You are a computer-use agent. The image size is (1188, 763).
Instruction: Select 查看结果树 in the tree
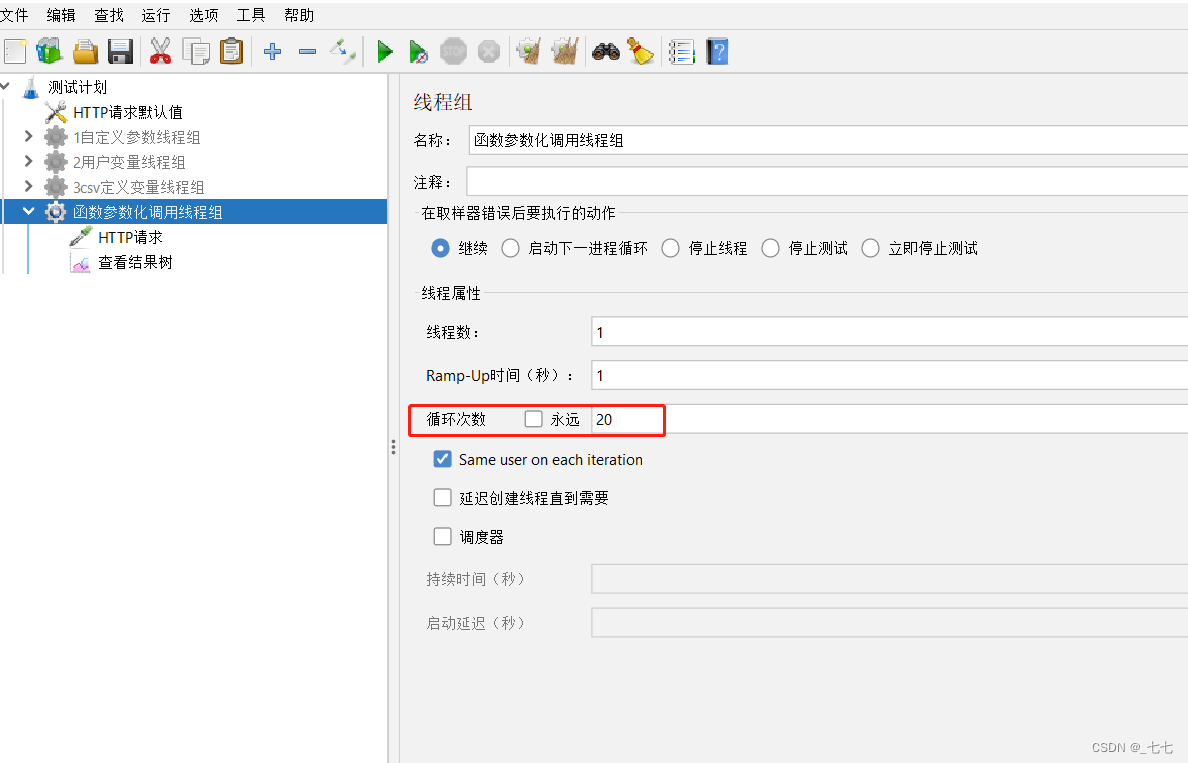(136, 262)
